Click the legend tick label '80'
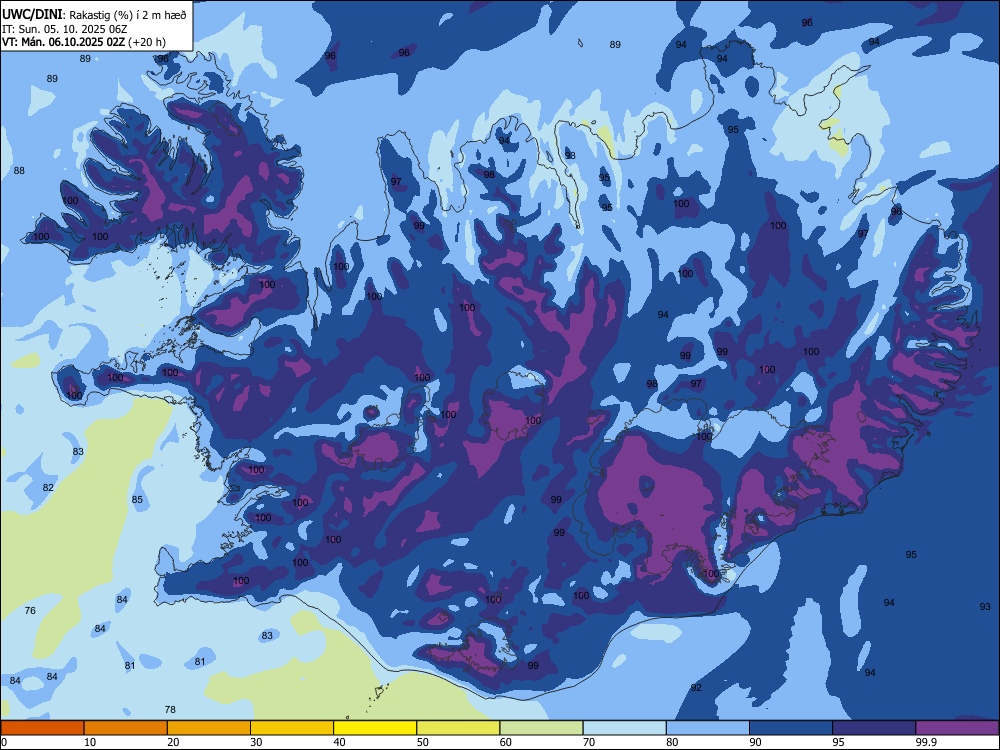The width and height of the screenshot is (1000, 750). coord(672,742)
